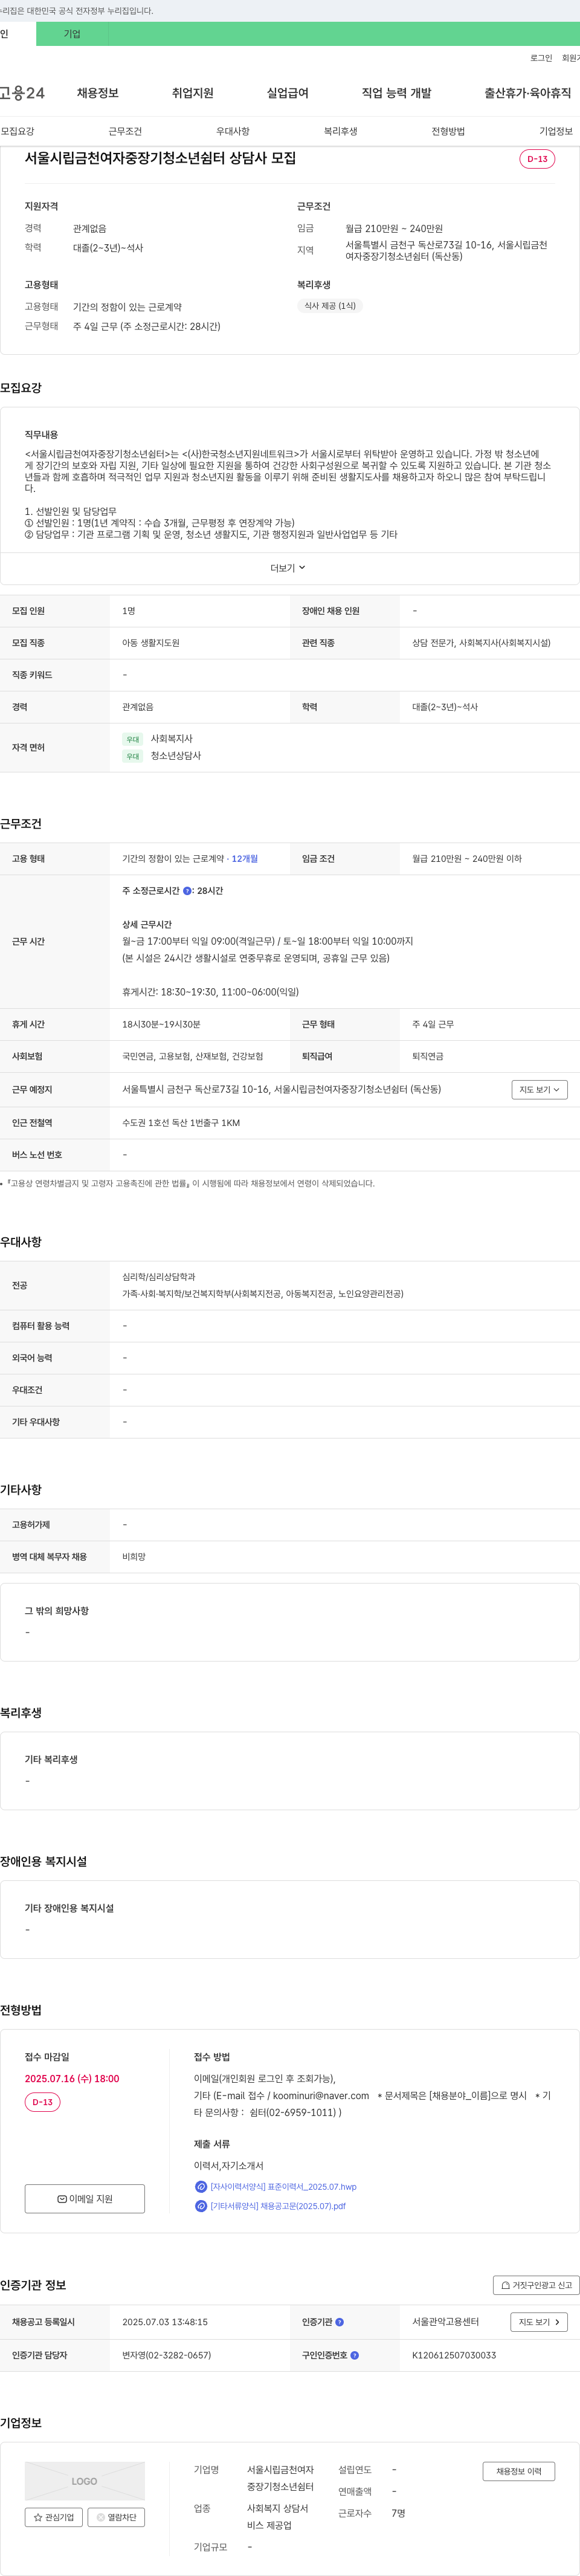Open the 취업지원 menu

[193, 93]
